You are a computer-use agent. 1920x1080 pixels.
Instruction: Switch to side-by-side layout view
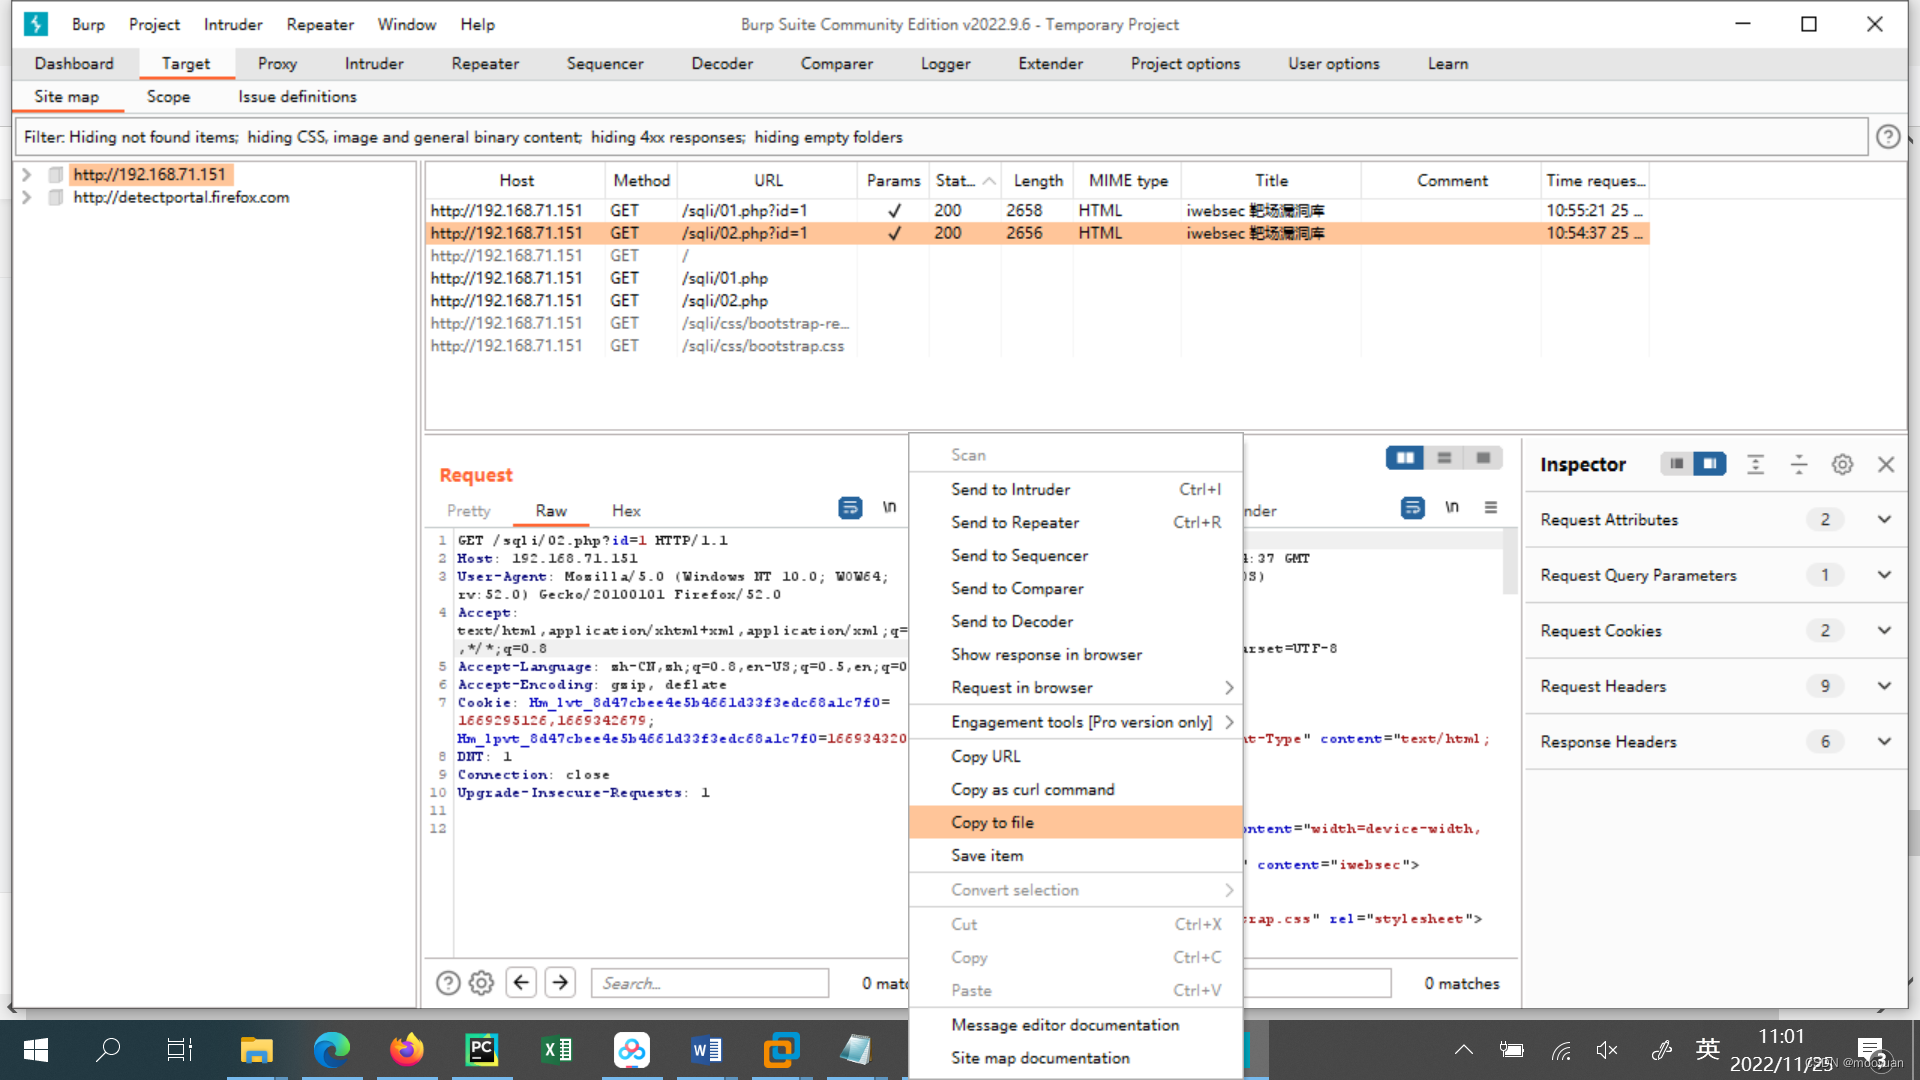click(1405, 457)
